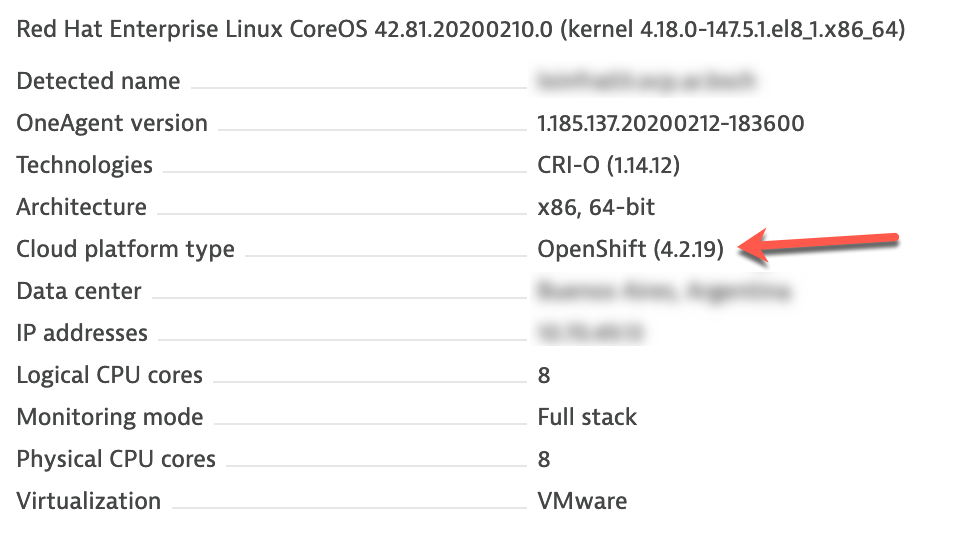Click the blurred IP address value
Screen dimensions: 956x538
click(x=590, y=333)
